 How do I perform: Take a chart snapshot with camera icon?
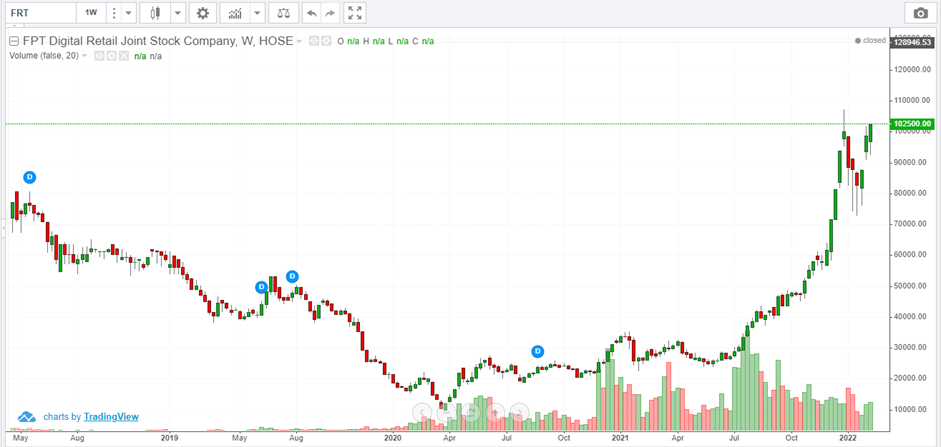(x=920, y=13)
